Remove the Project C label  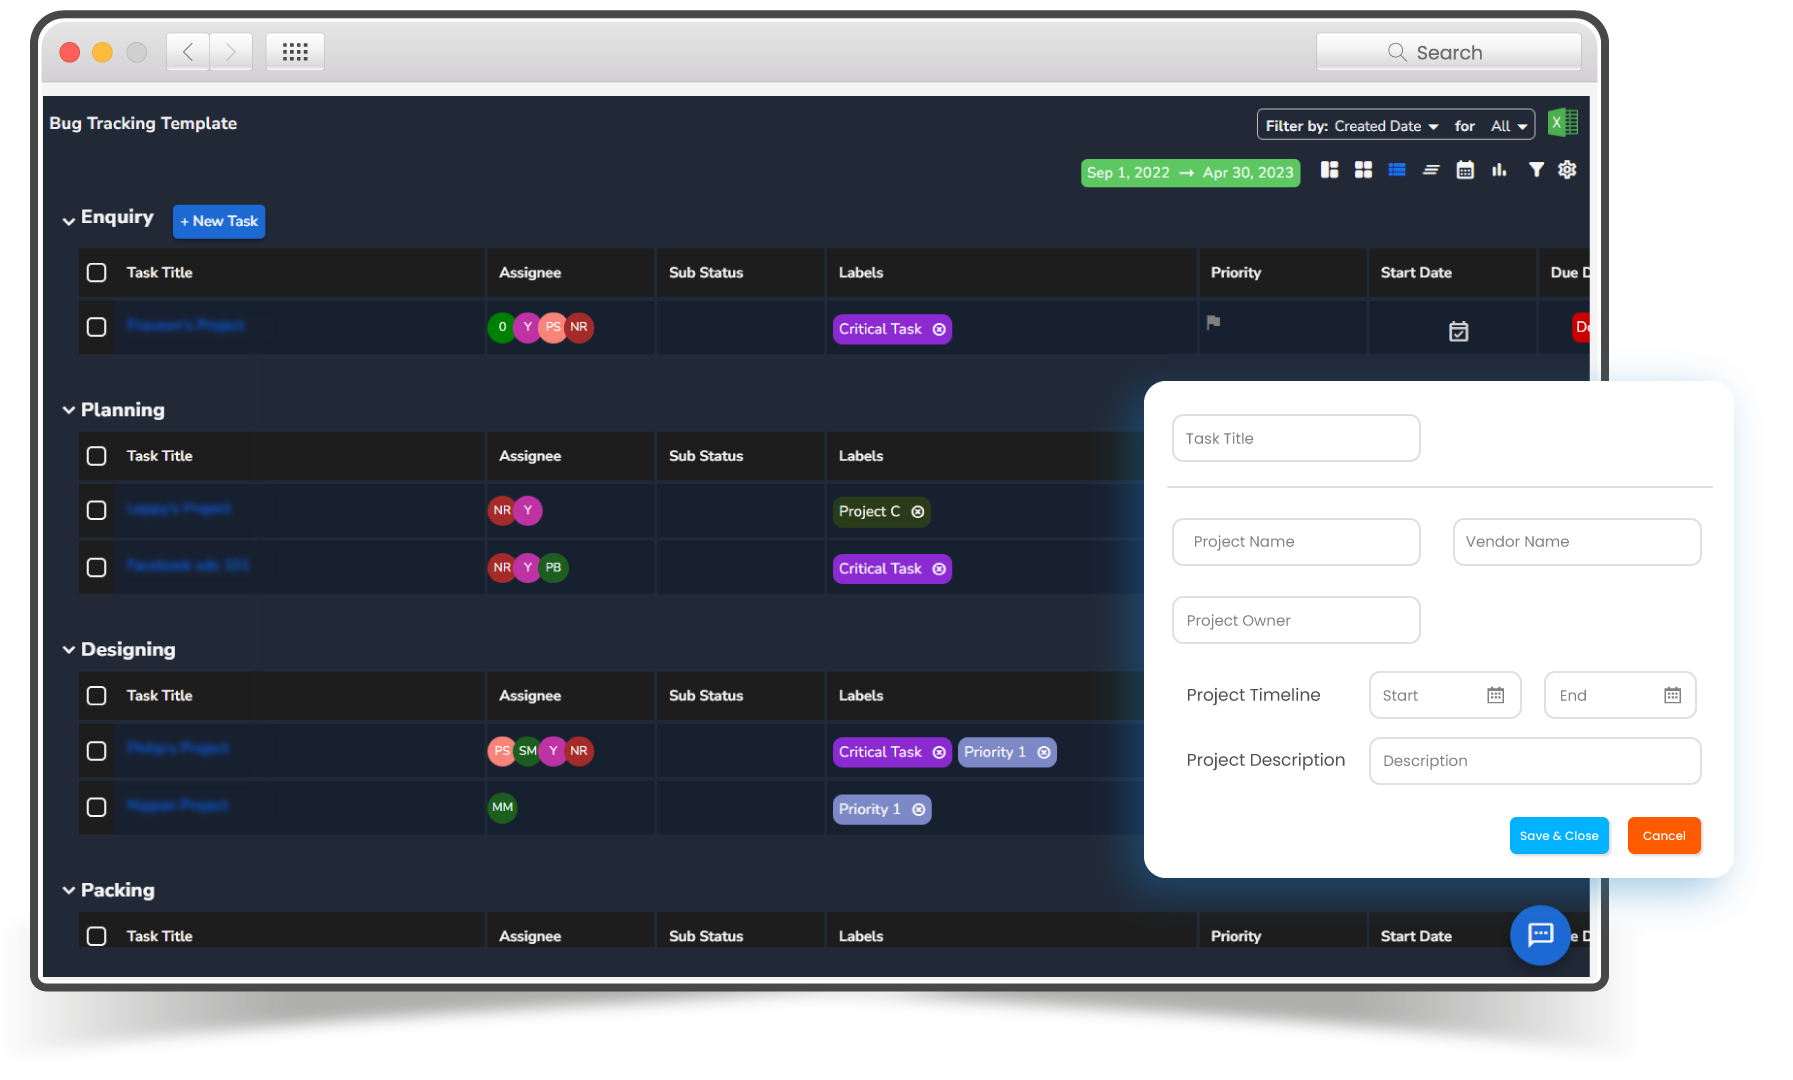click(917, 512)
